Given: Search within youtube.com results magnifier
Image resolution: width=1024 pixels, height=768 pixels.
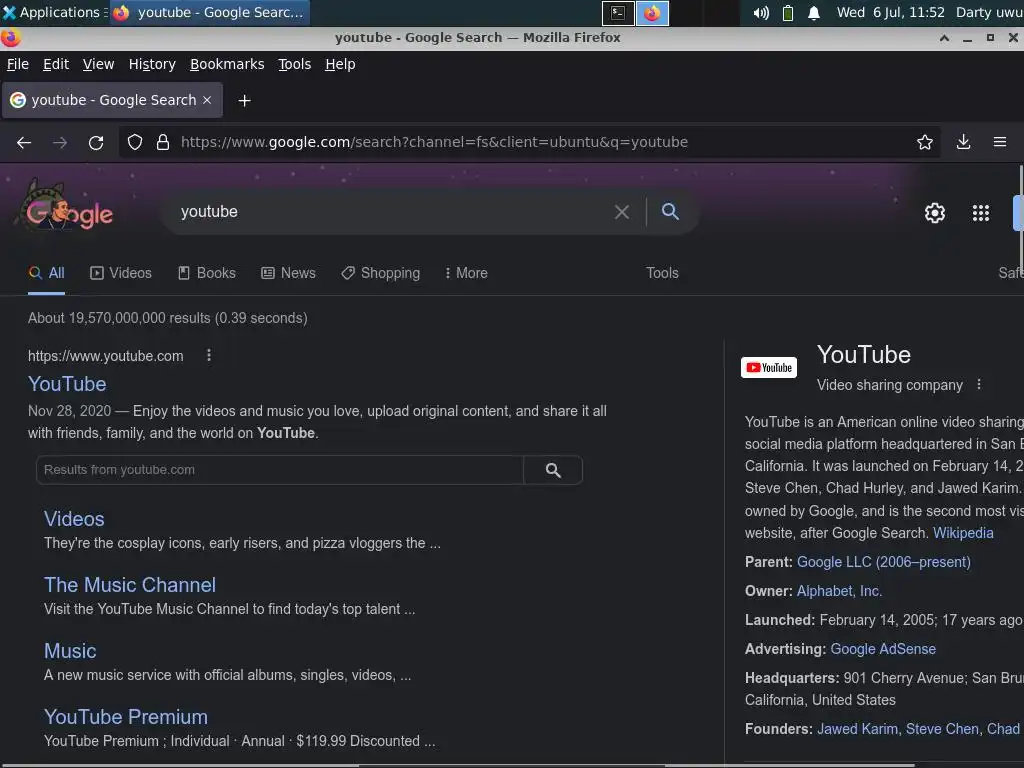Looking at the screenshot, I should click(x=553, y=470).
